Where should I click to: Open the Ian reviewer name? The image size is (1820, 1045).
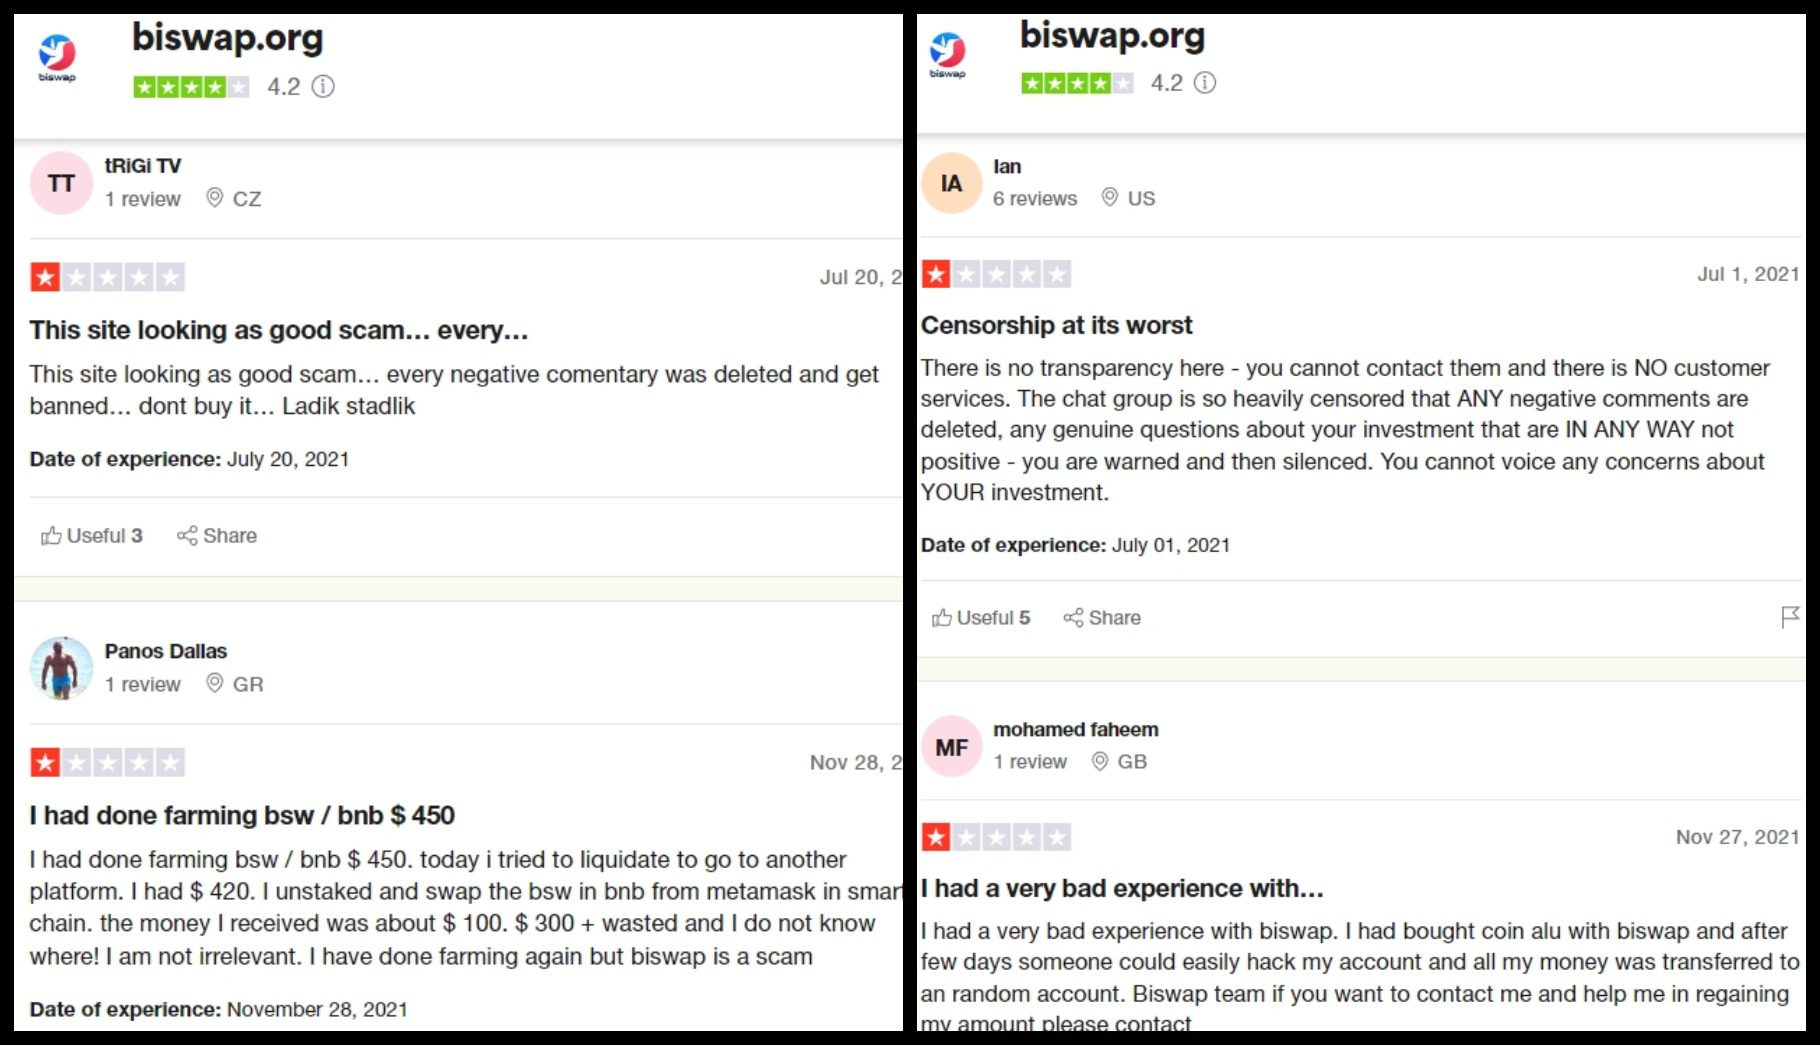(x=1007, y=167)
